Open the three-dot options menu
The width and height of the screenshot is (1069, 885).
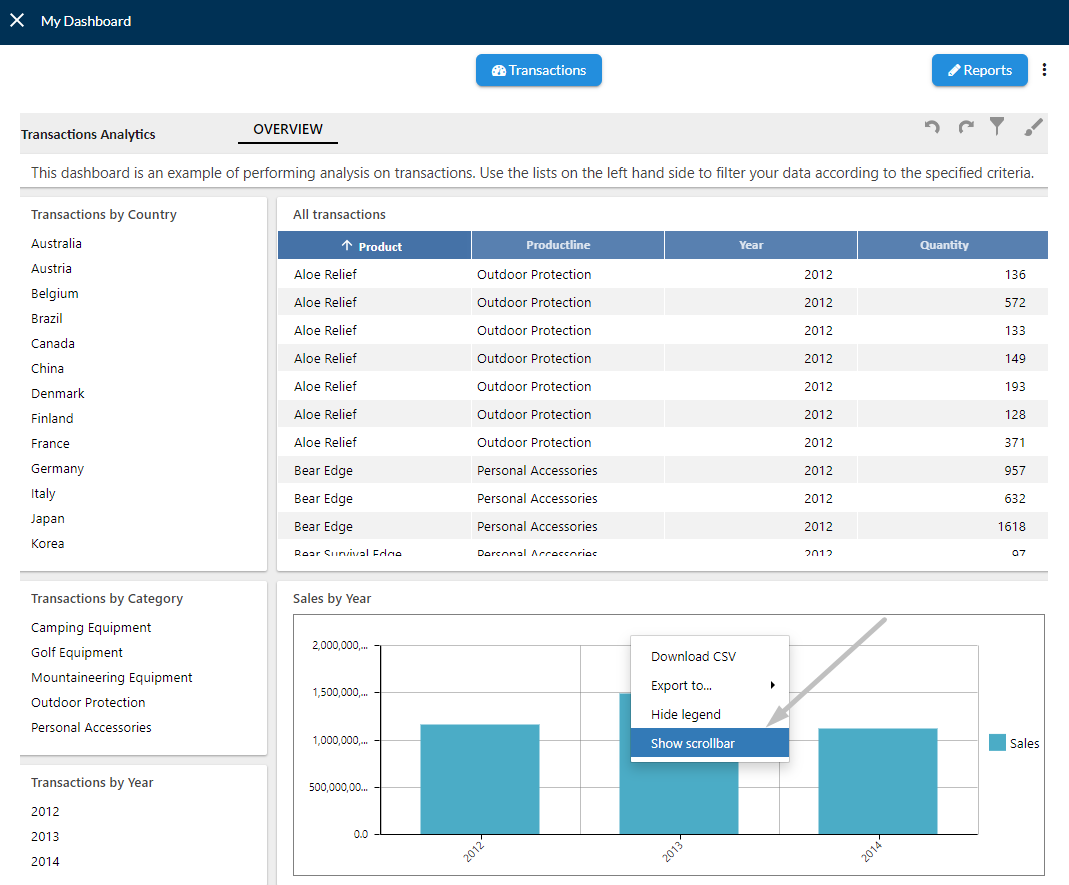(x=1044, y=70)
